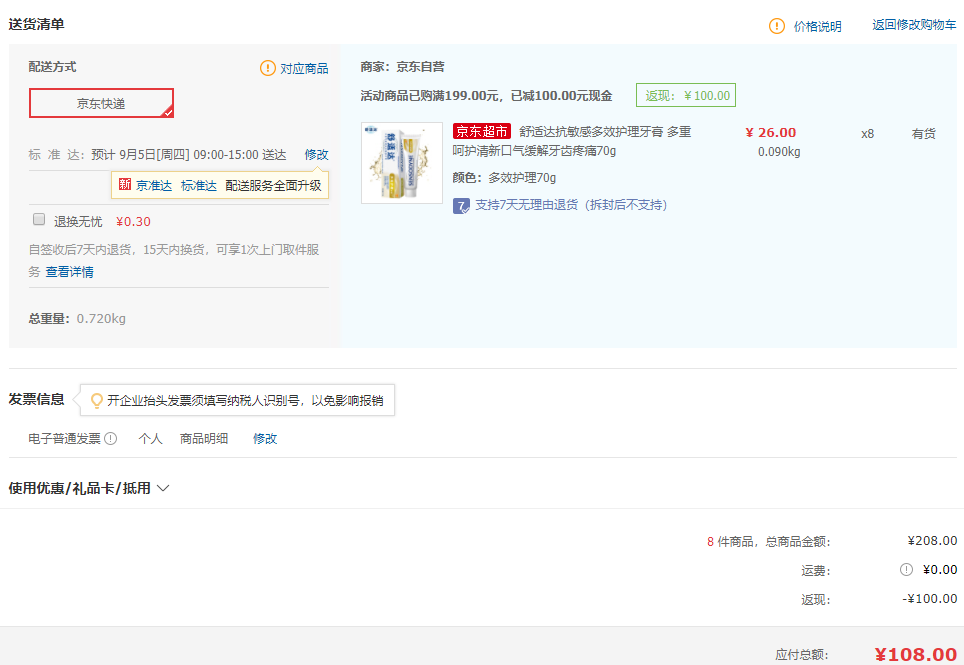Screen dimensions: 964x665
Task: Click the info icon beside 对应商品
Action: 267,68
